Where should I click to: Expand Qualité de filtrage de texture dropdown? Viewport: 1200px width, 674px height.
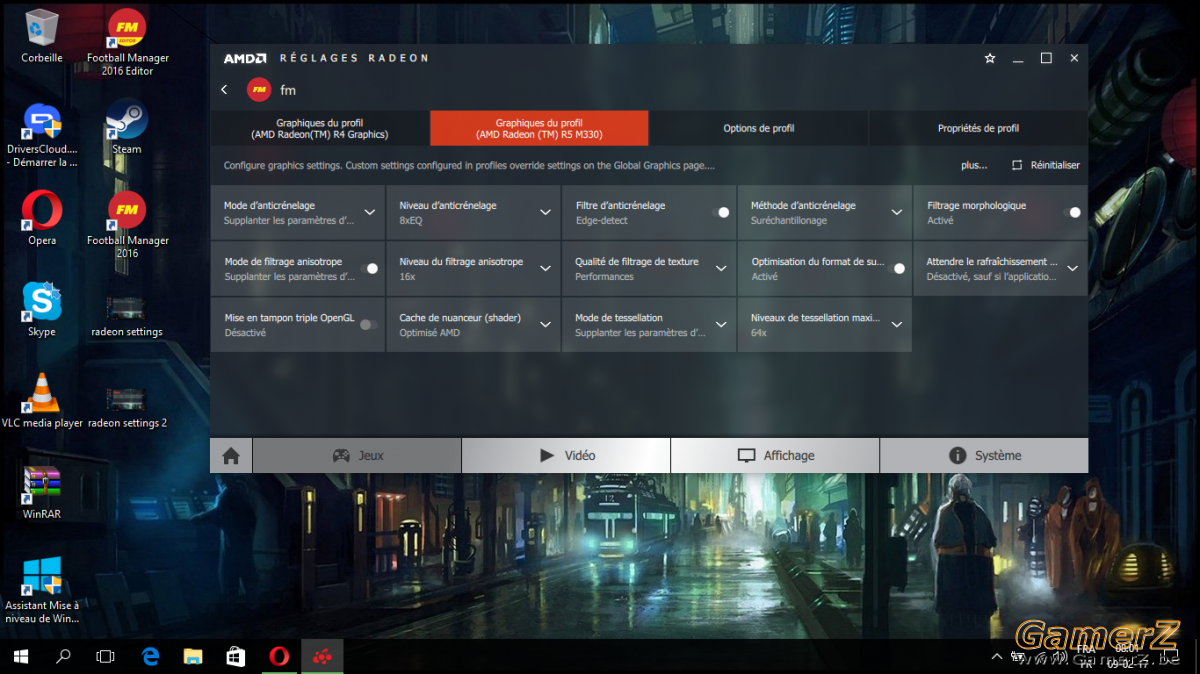(x=721, y=268)
